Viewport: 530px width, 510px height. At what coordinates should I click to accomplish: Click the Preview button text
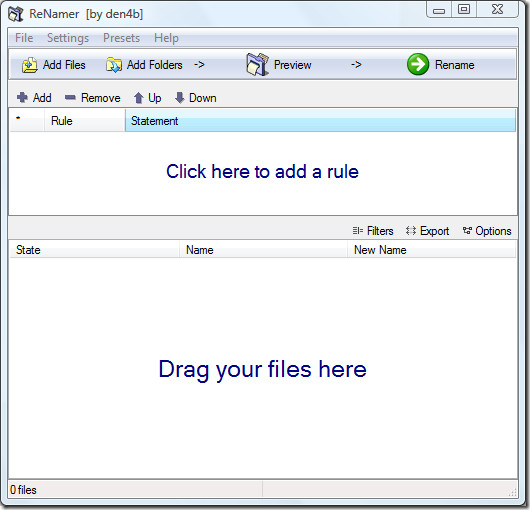(x=293, y=65)
